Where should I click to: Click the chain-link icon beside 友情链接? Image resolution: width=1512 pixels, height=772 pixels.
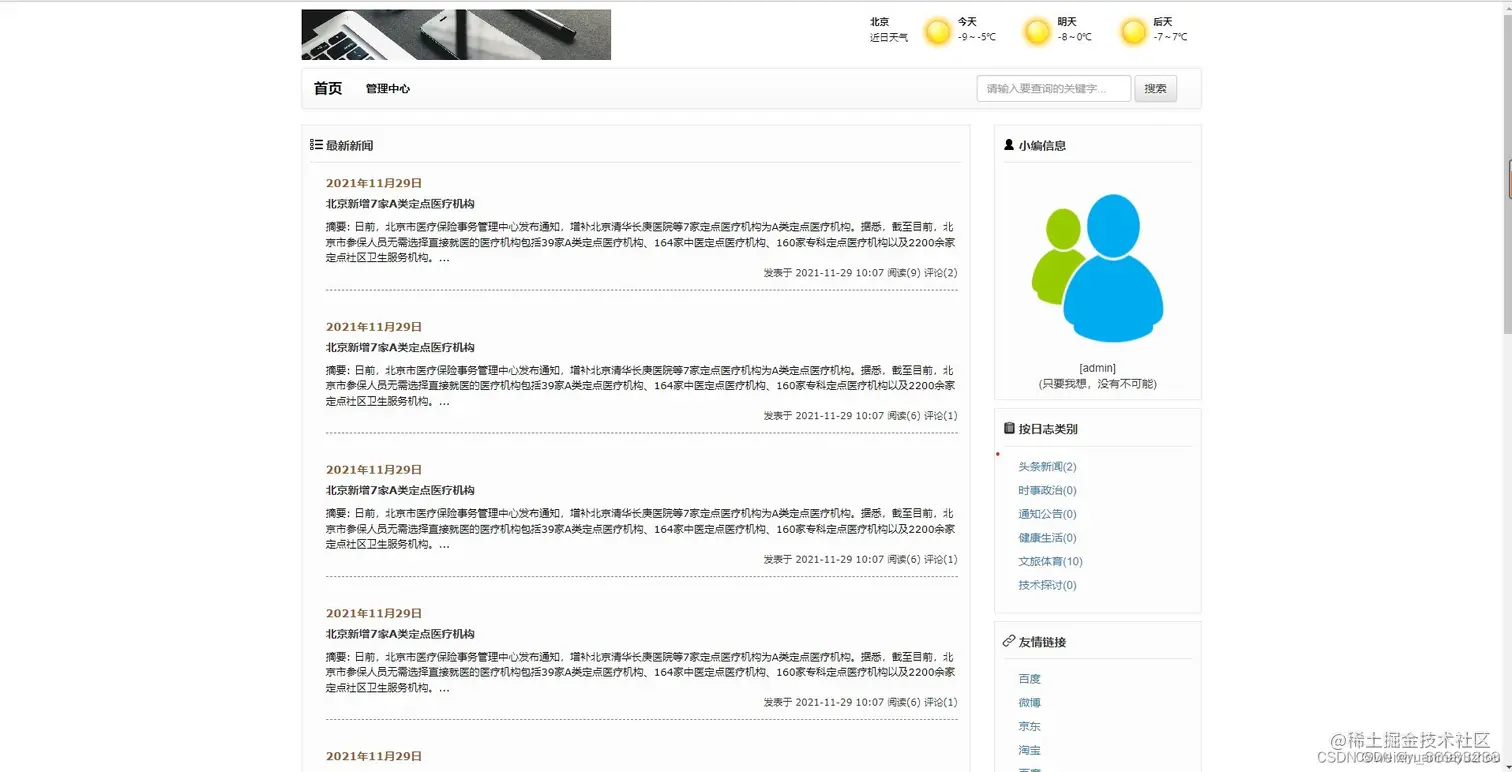click(x=1009, y=641)
